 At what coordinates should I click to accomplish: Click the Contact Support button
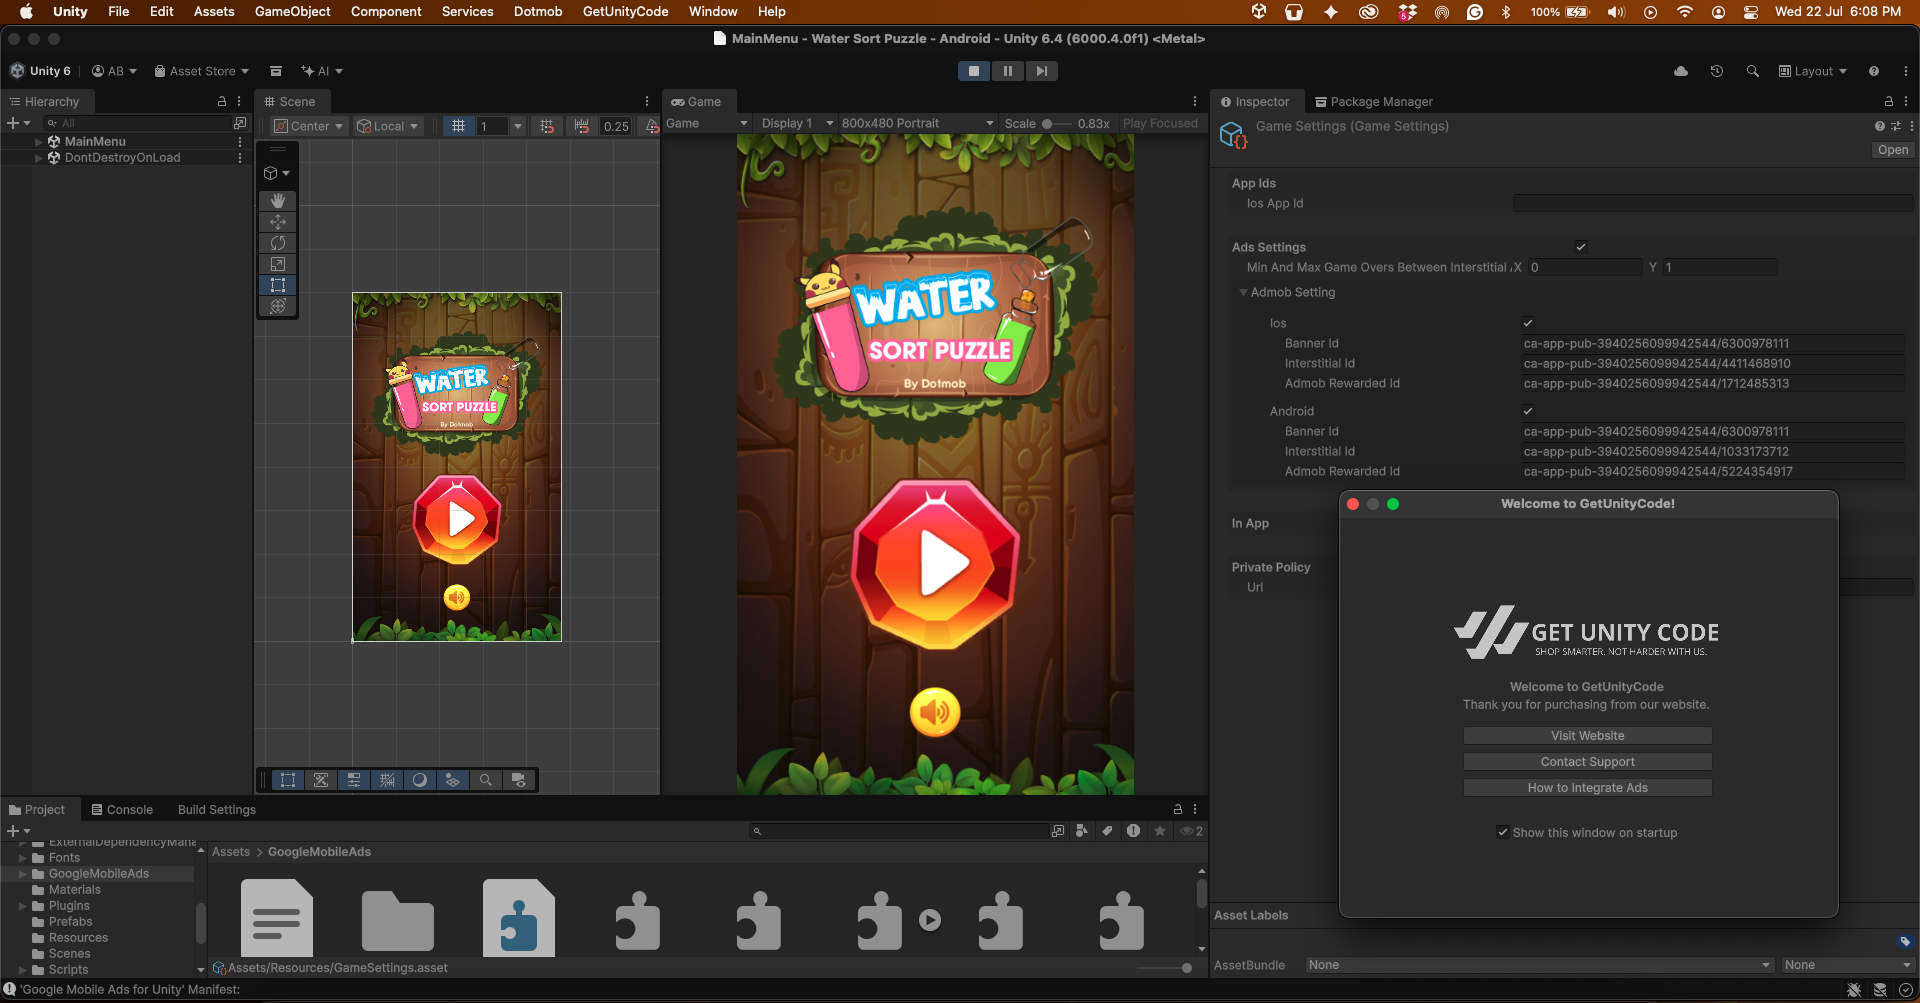(x=1588, y=762)
